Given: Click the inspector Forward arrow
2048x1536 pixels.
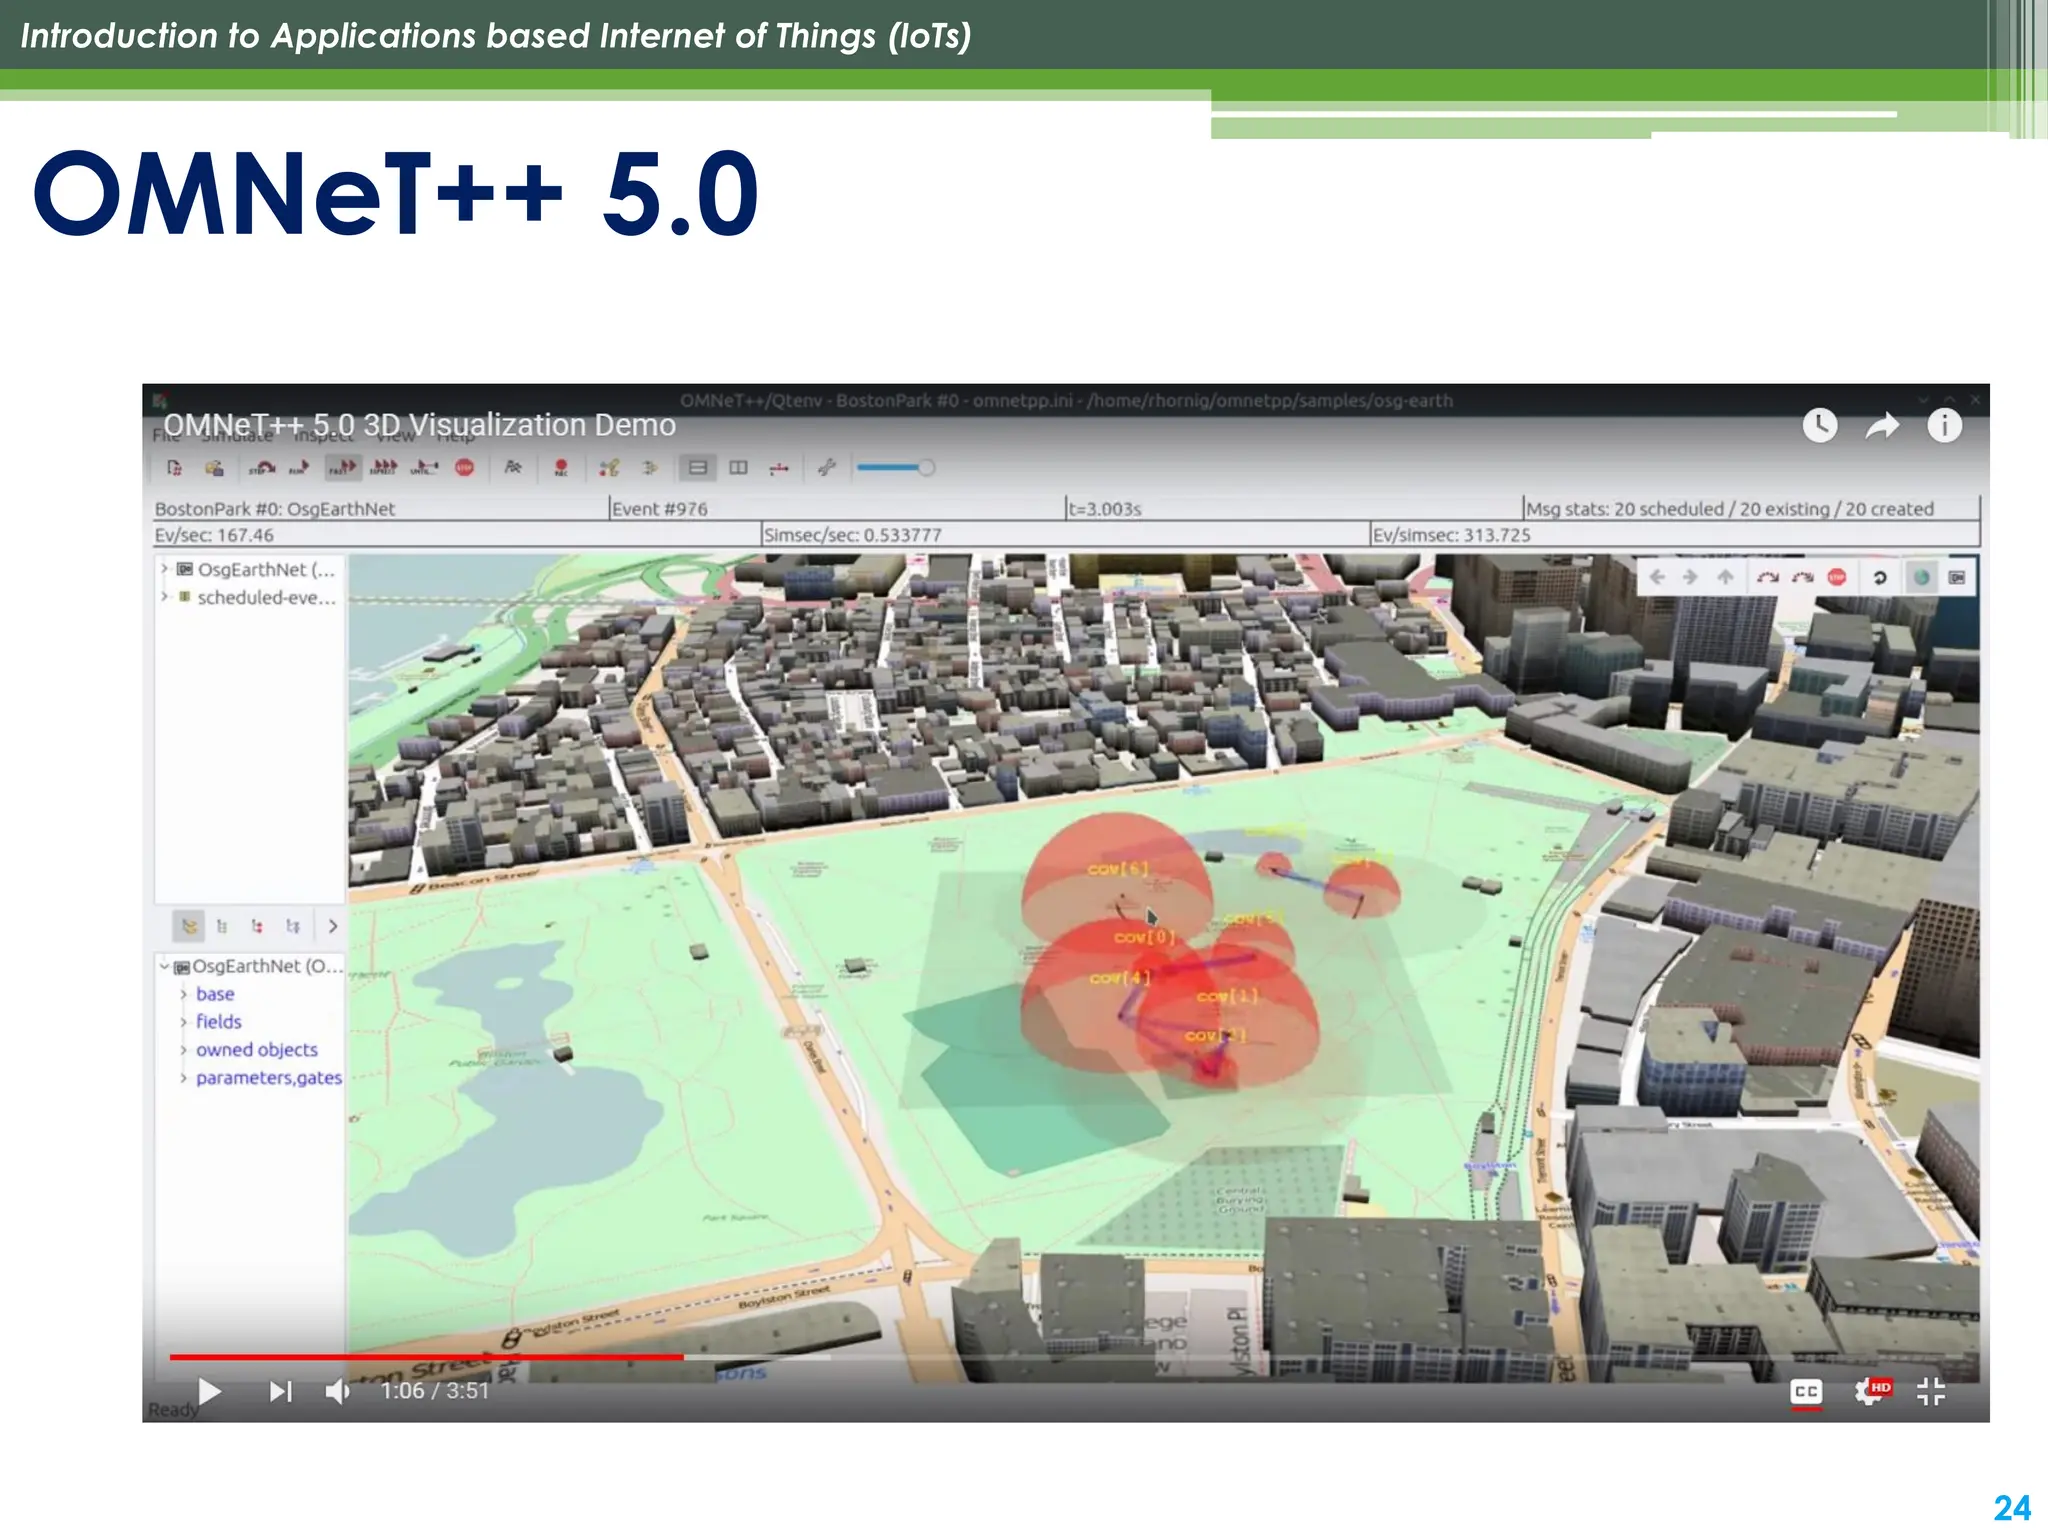Looking at the screenshot, I should 1690,577.
